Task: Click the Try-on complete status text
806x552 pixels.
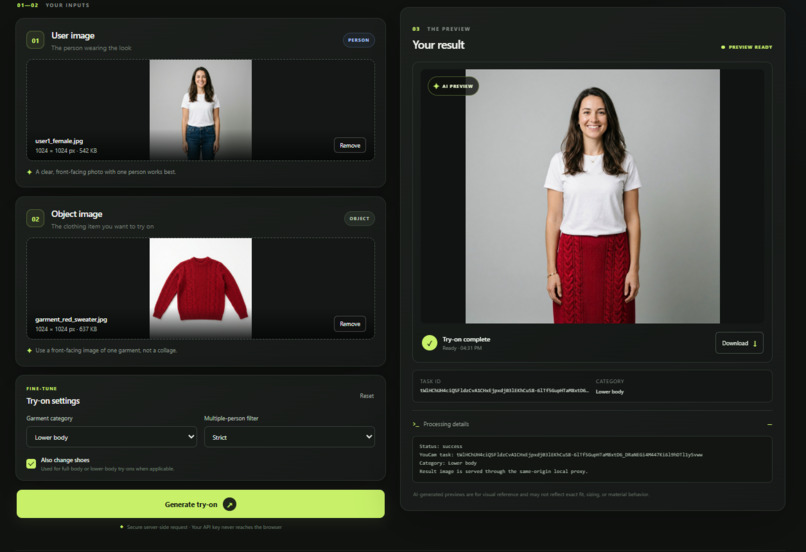Action: [x=466, y=339]
